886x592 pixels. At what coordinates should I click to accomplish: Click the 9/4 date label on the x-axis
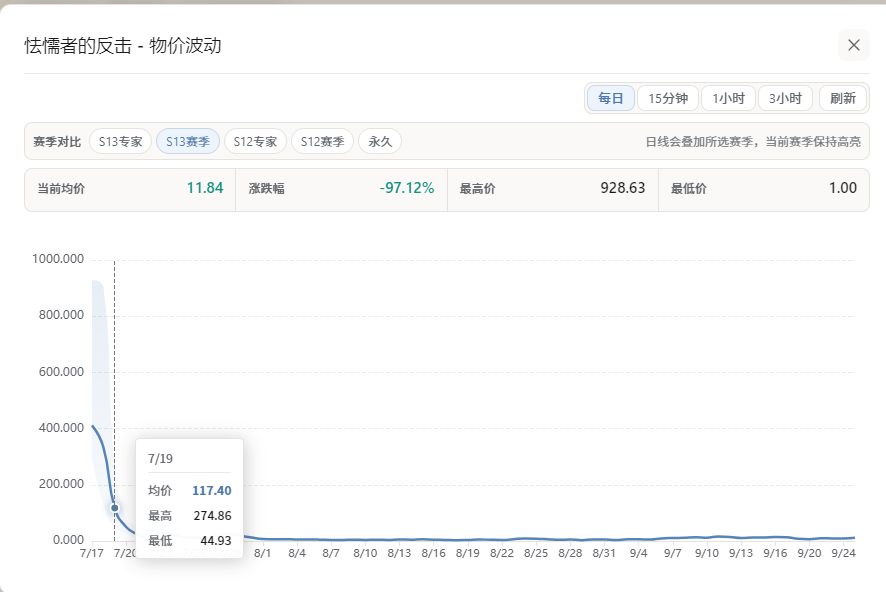coord(639,553)
